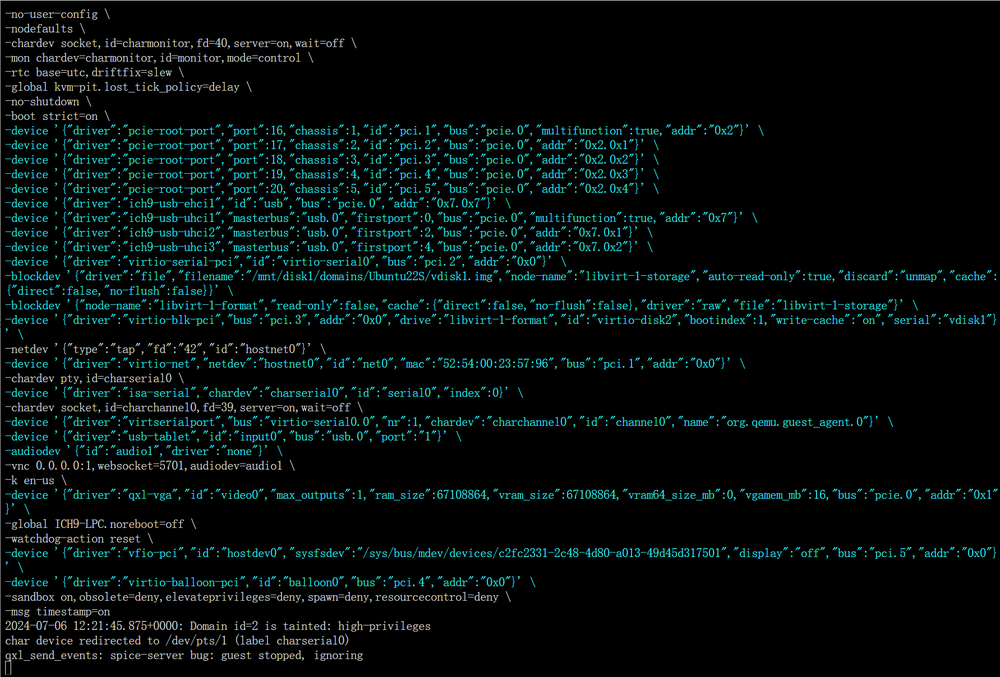
Task: Click the pcie-root-port line with "port":18
Action: (x=332, y=160)
